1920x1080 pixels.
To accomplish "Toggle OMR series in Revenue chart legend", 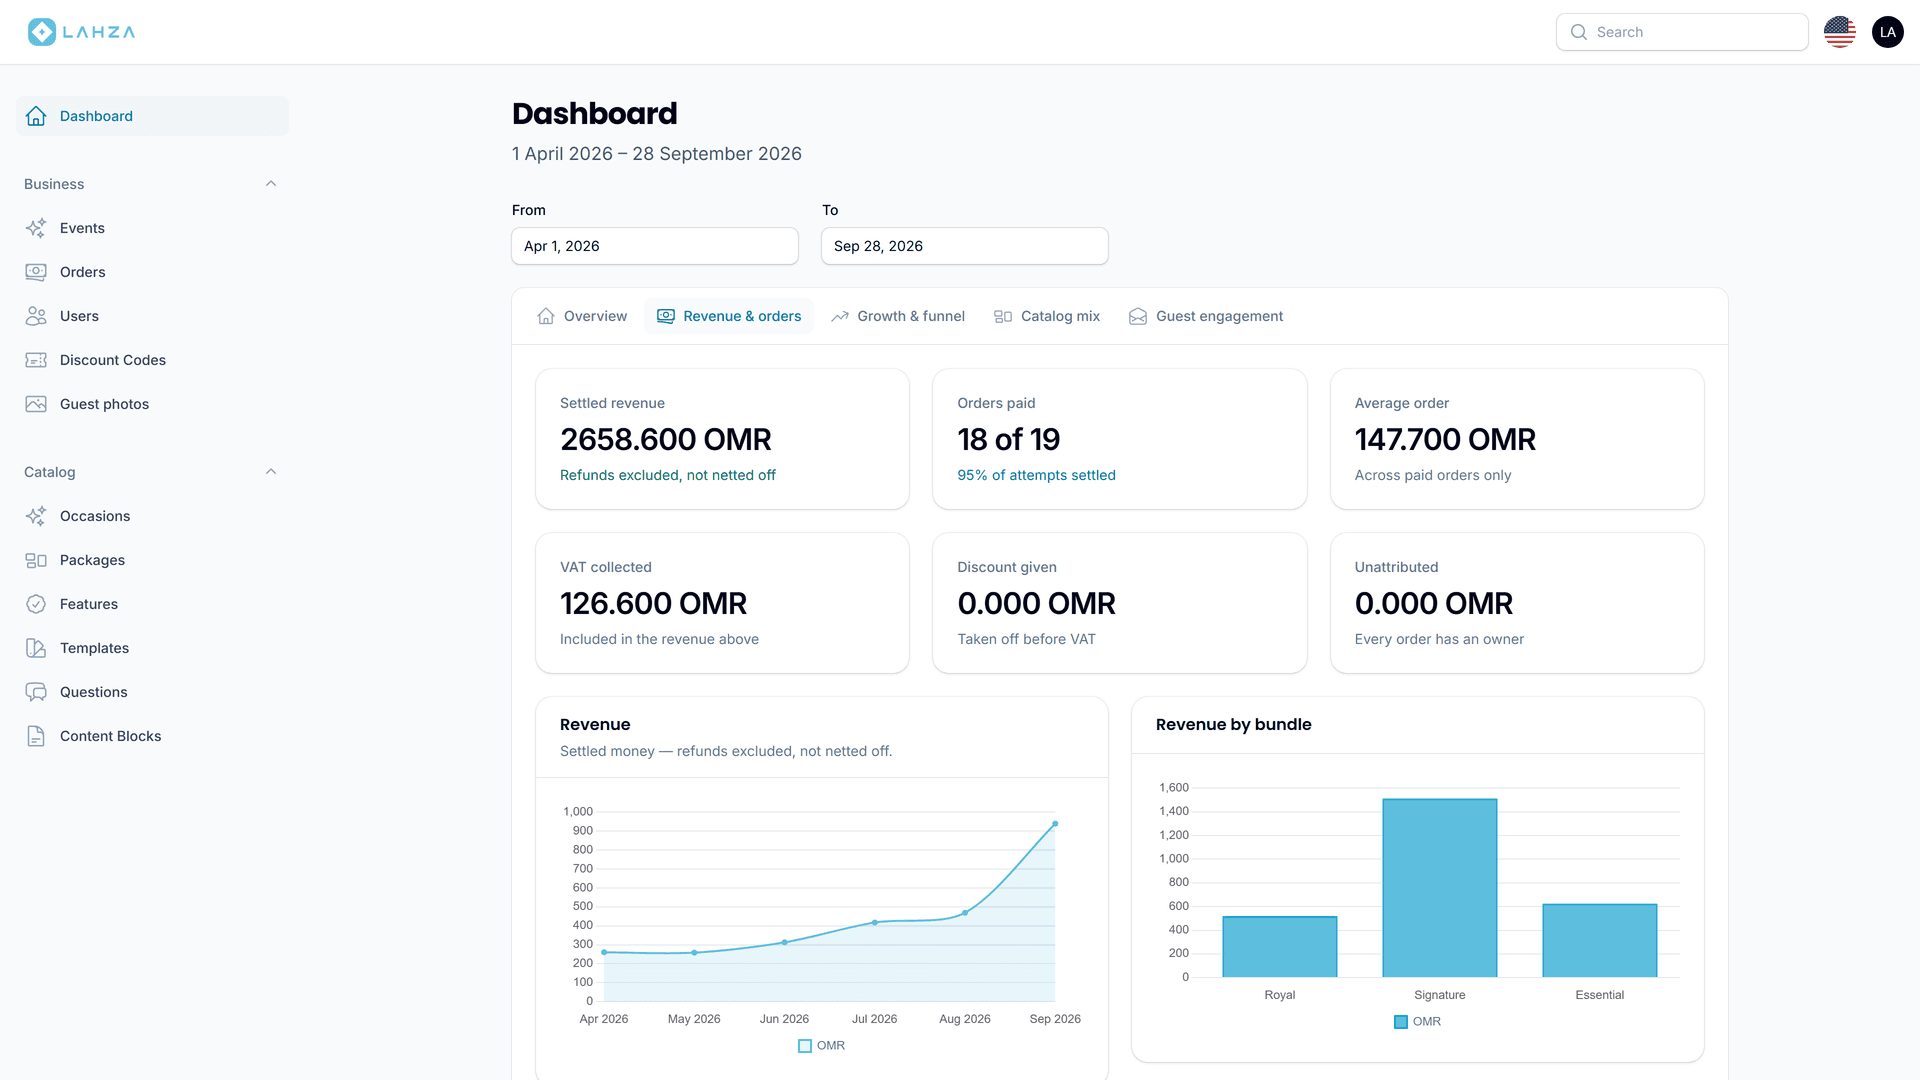I will point(822,1046).
